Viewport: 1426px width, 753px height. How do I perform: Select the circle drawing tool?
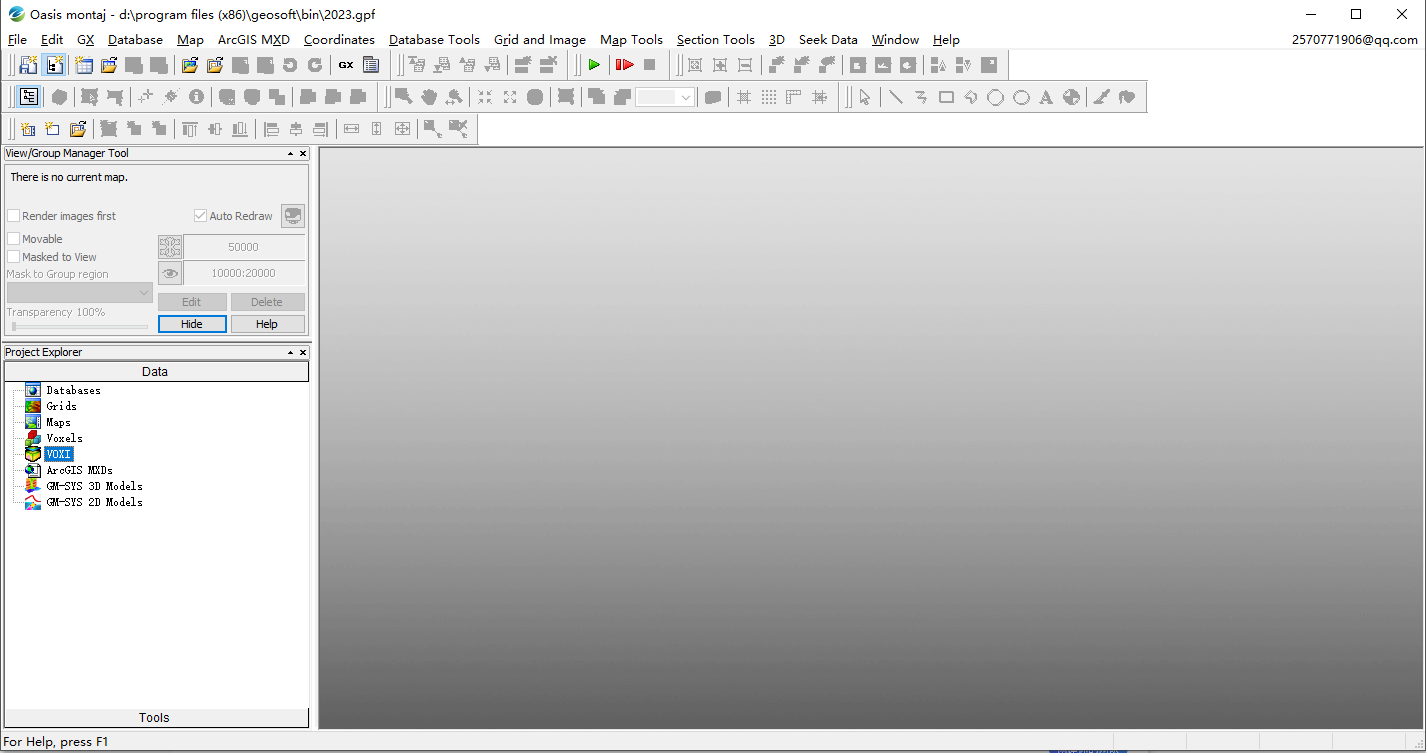pyautogui.click(x=996, y=97)
